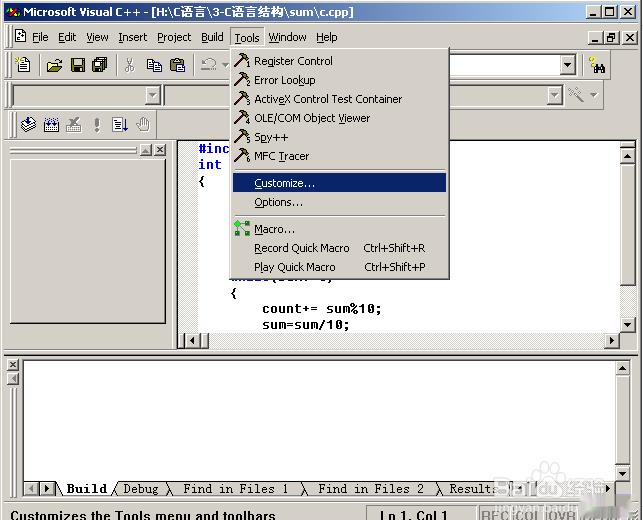Click the Build icon in build toolbar

(51, 124)
